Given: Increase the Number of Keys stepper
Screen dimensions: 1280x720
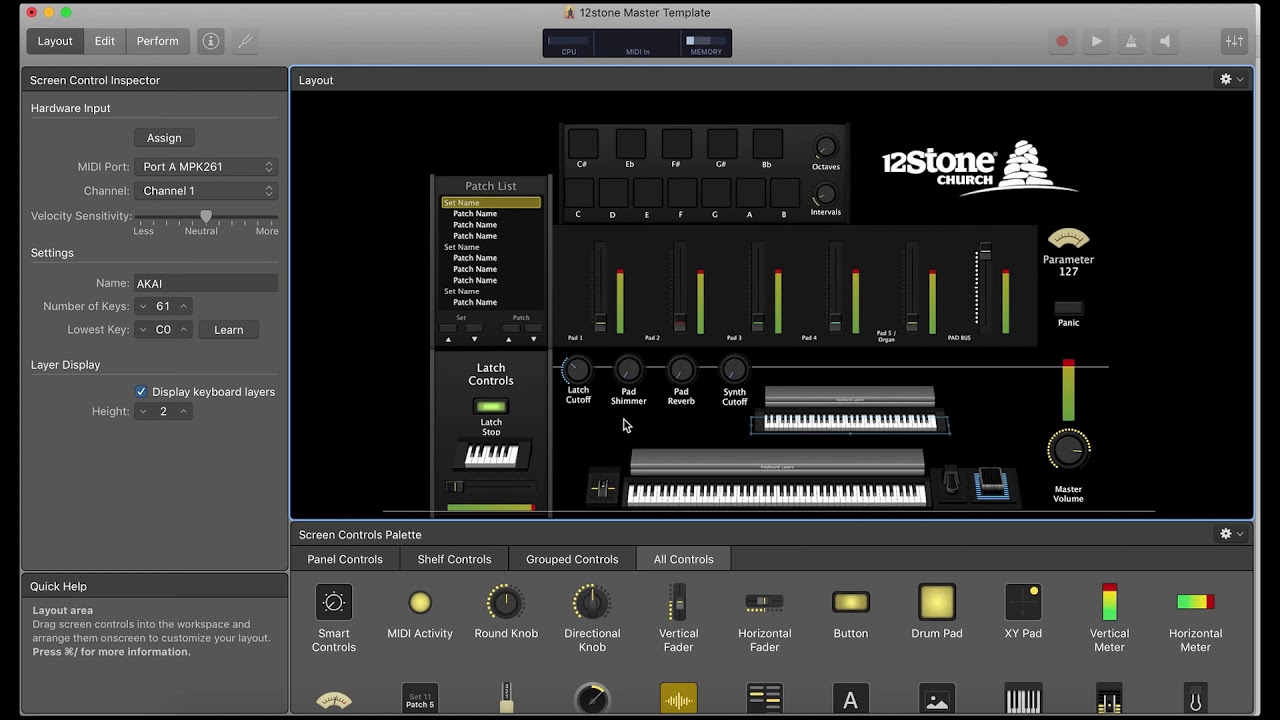Looking at the screenshot, I should 183,306.
